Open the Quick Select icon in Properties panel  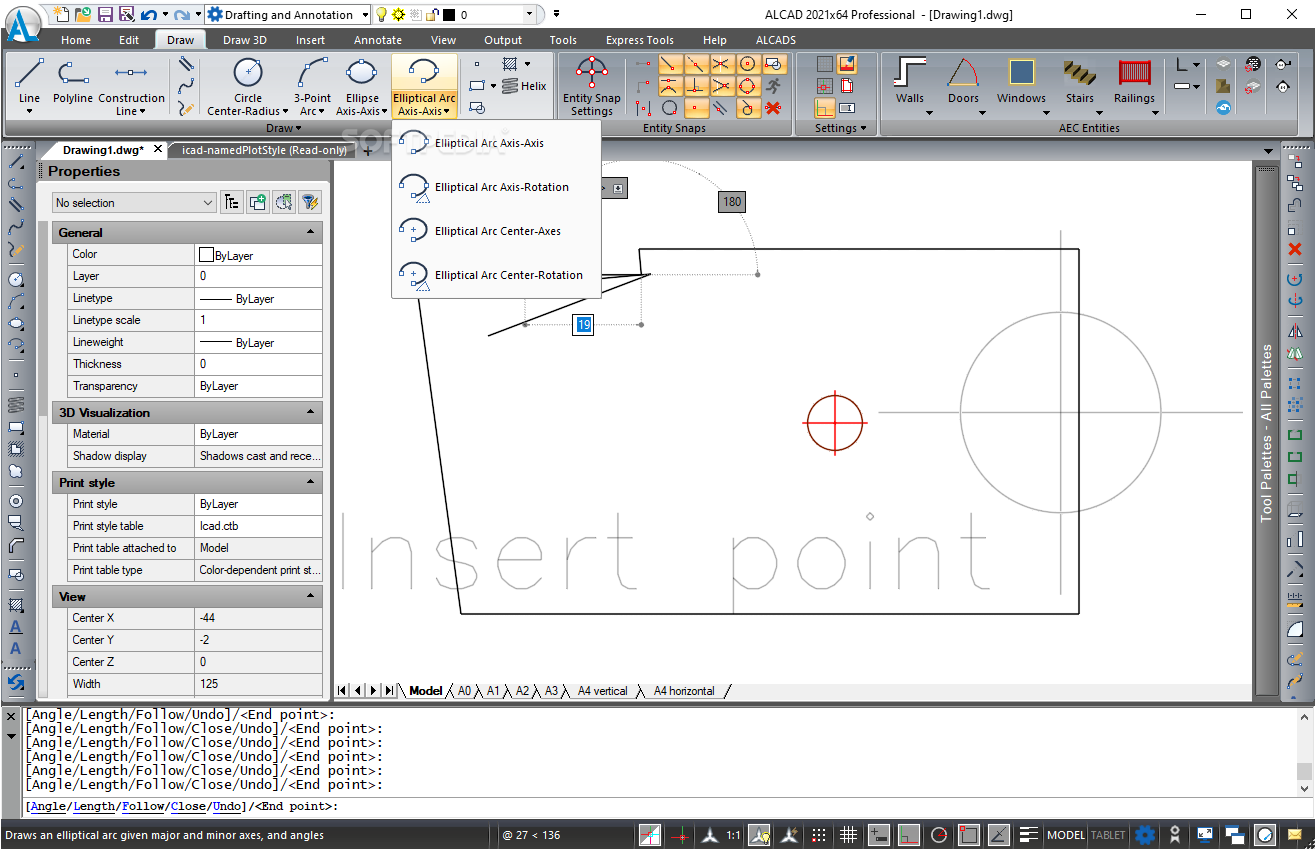click(x=284, y=202)
